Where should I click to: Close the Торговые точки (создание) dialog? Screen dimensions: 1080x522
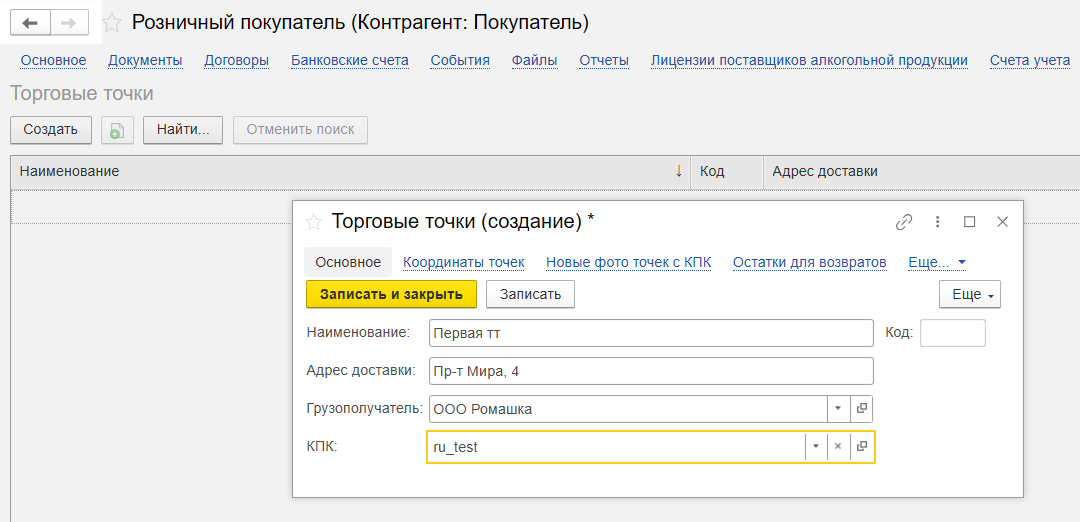click(1003, 222)
